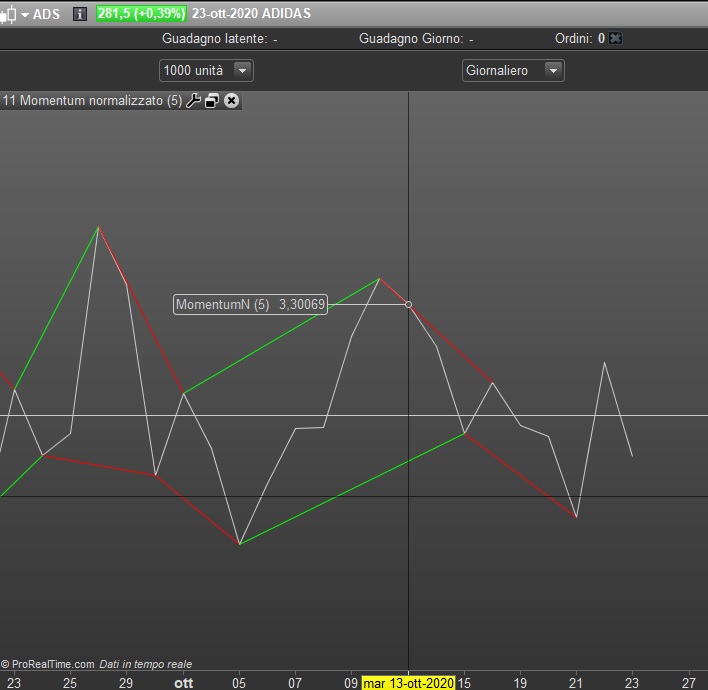
Task: Click the duplicate indicator panel icon
Action: [212, 101]
